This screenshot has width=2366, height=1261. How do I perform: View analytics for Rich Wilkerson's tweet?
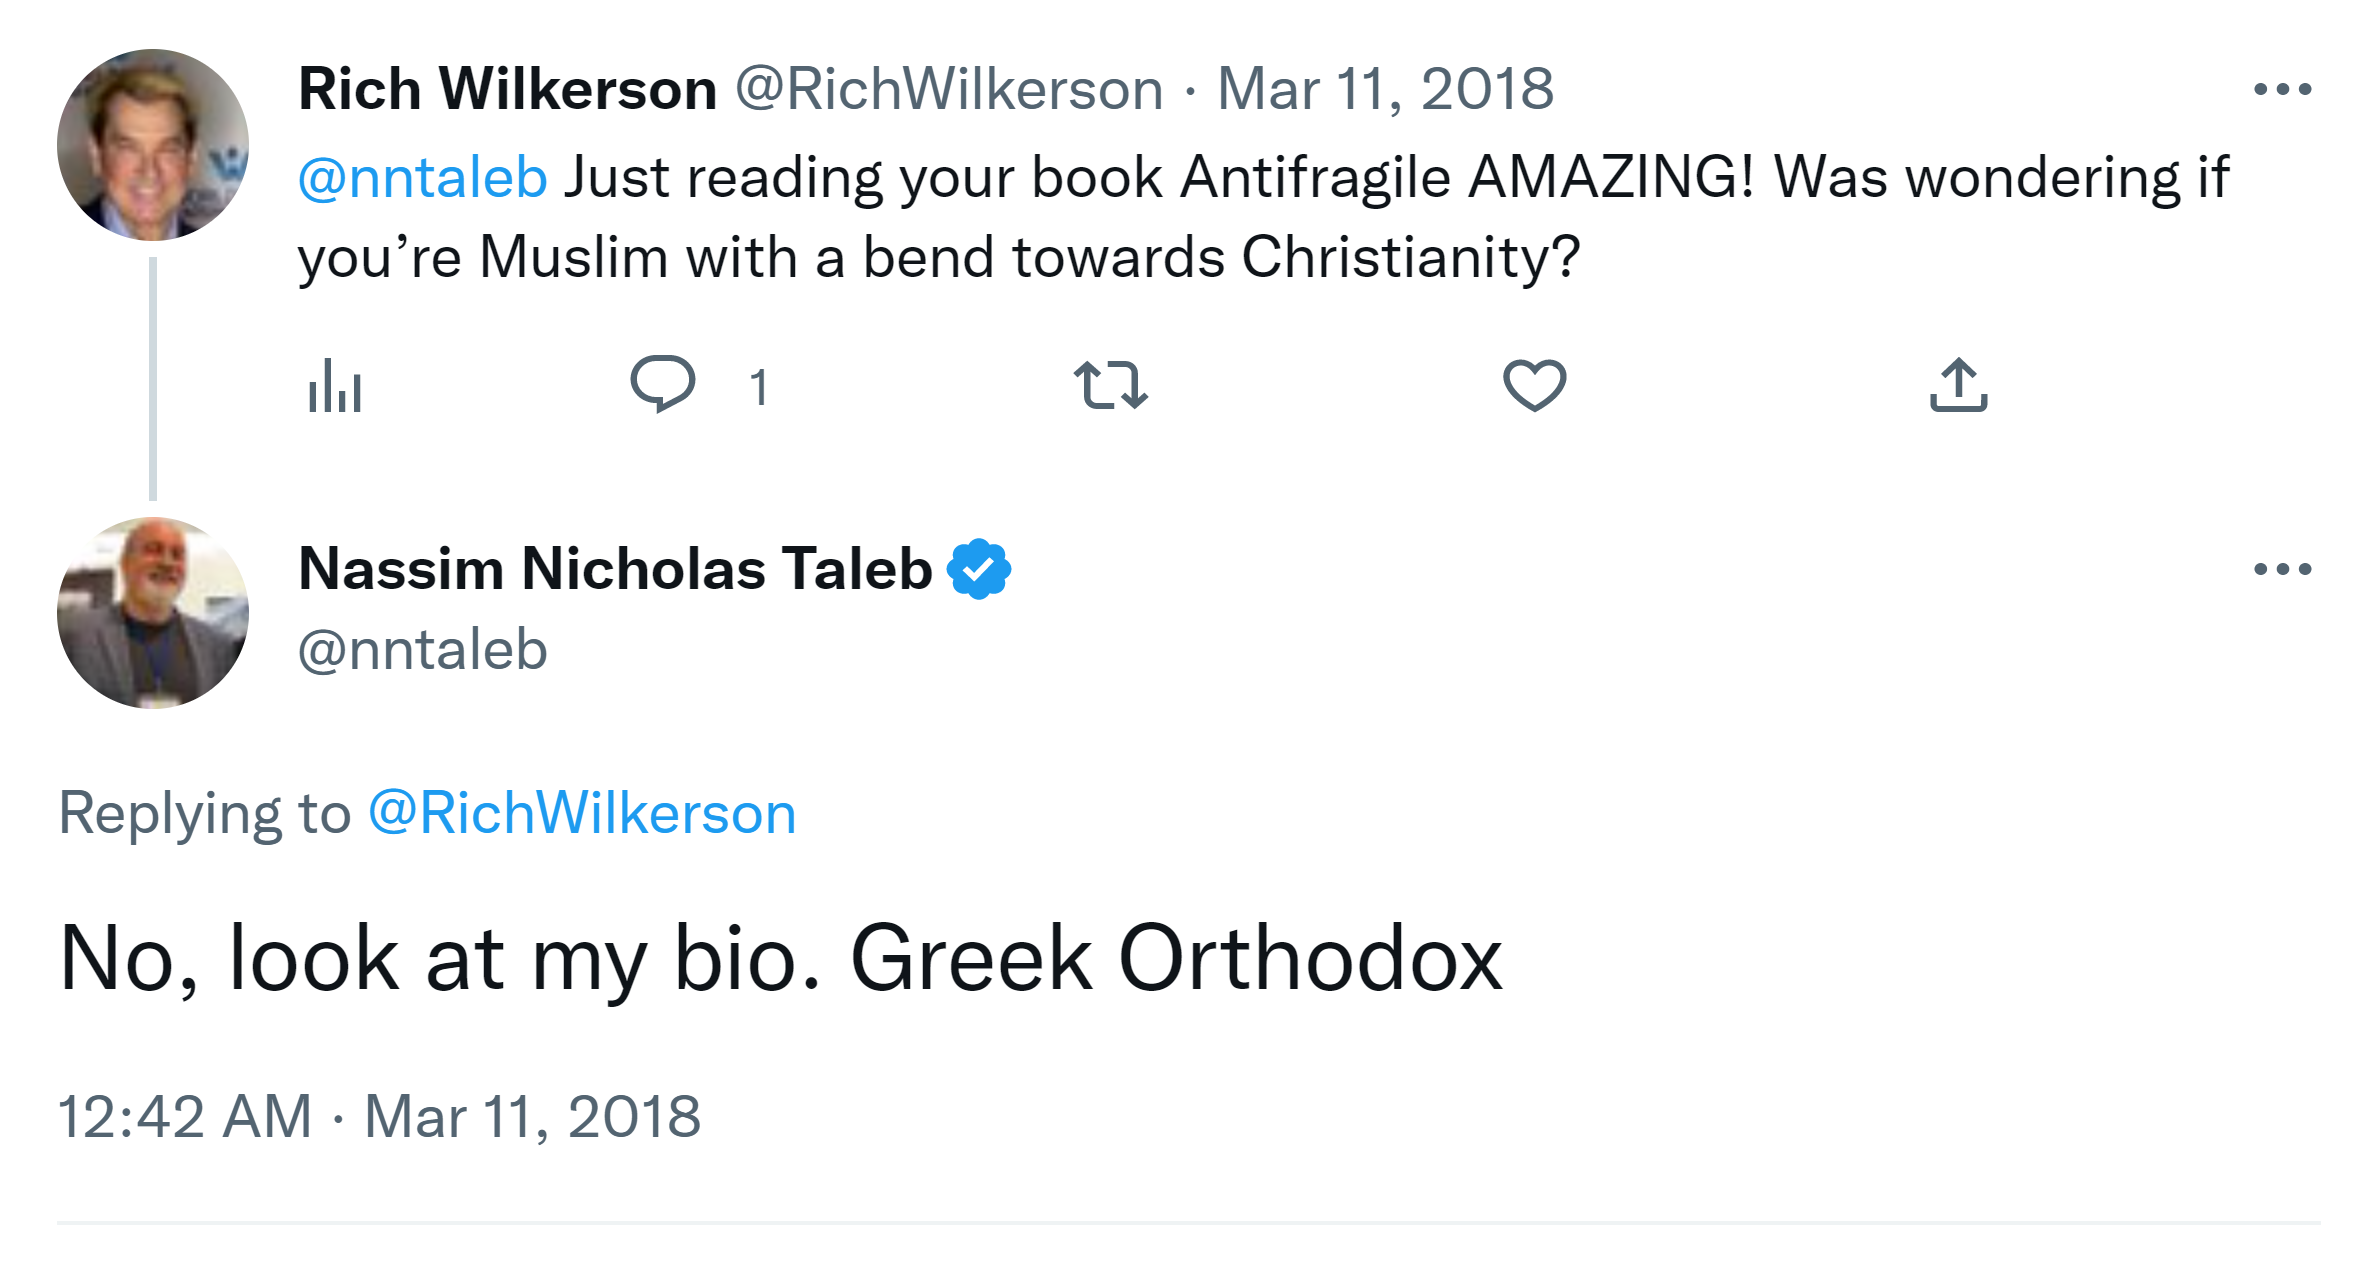335,386
